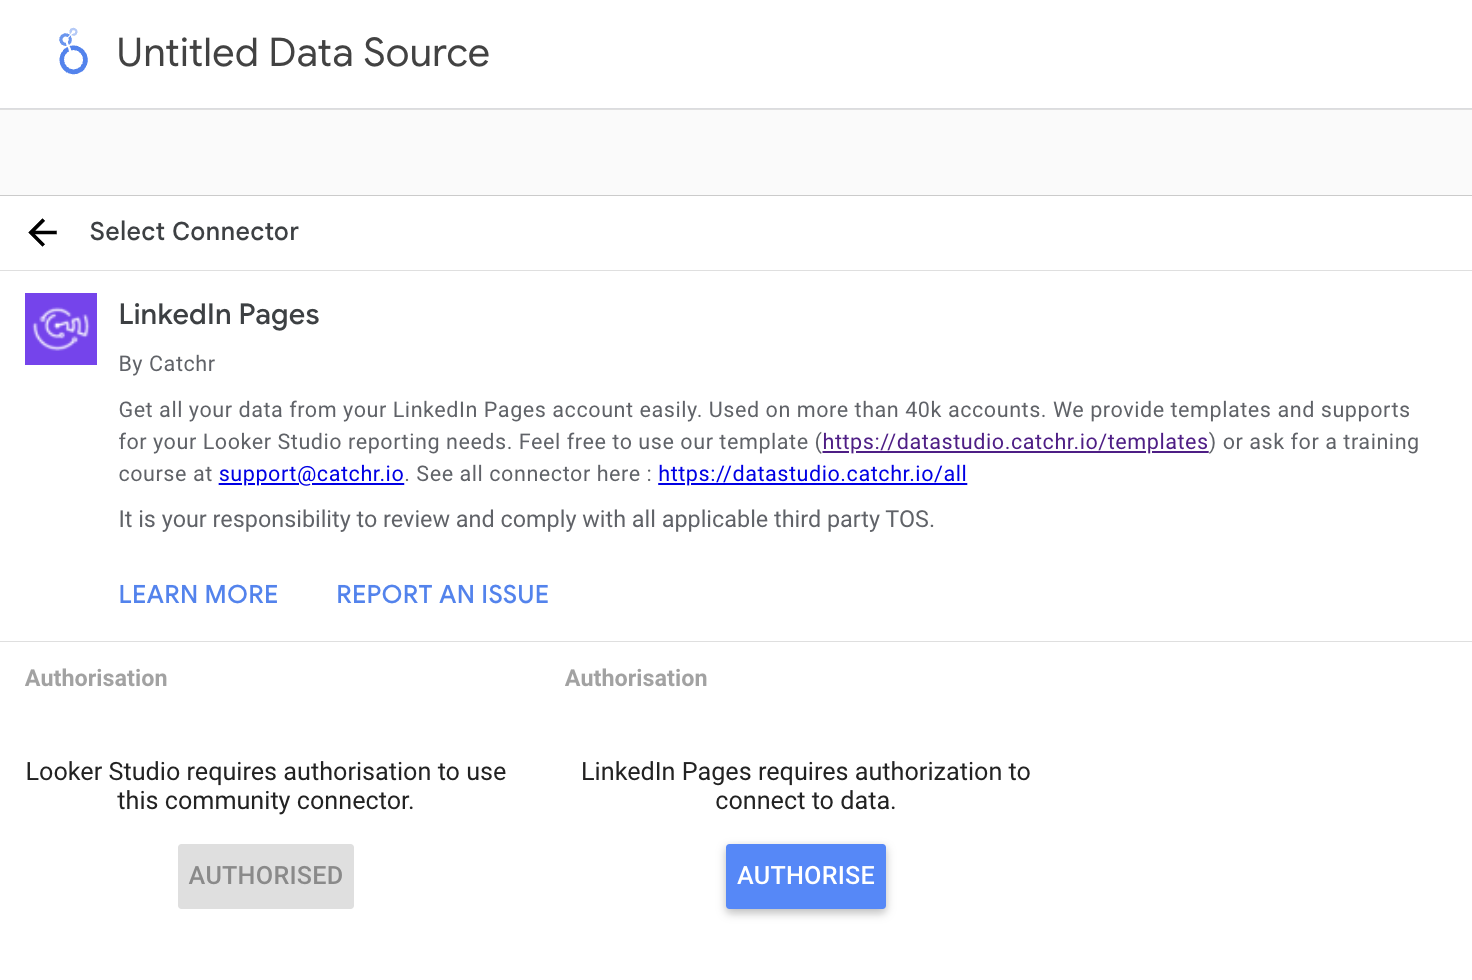Click the purple LinkedIn Pages connector icon

click(60, 329)
